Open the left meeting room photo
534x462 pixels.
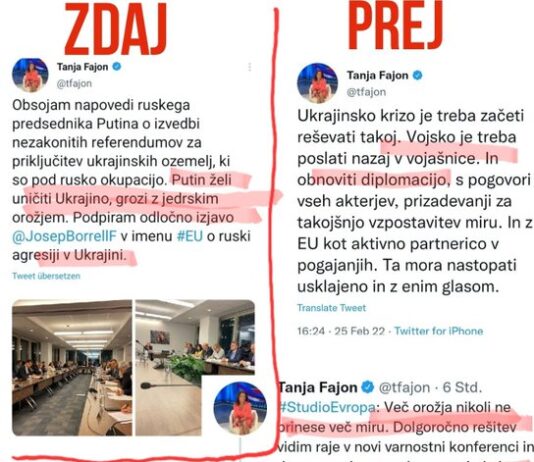coord(72,368)
